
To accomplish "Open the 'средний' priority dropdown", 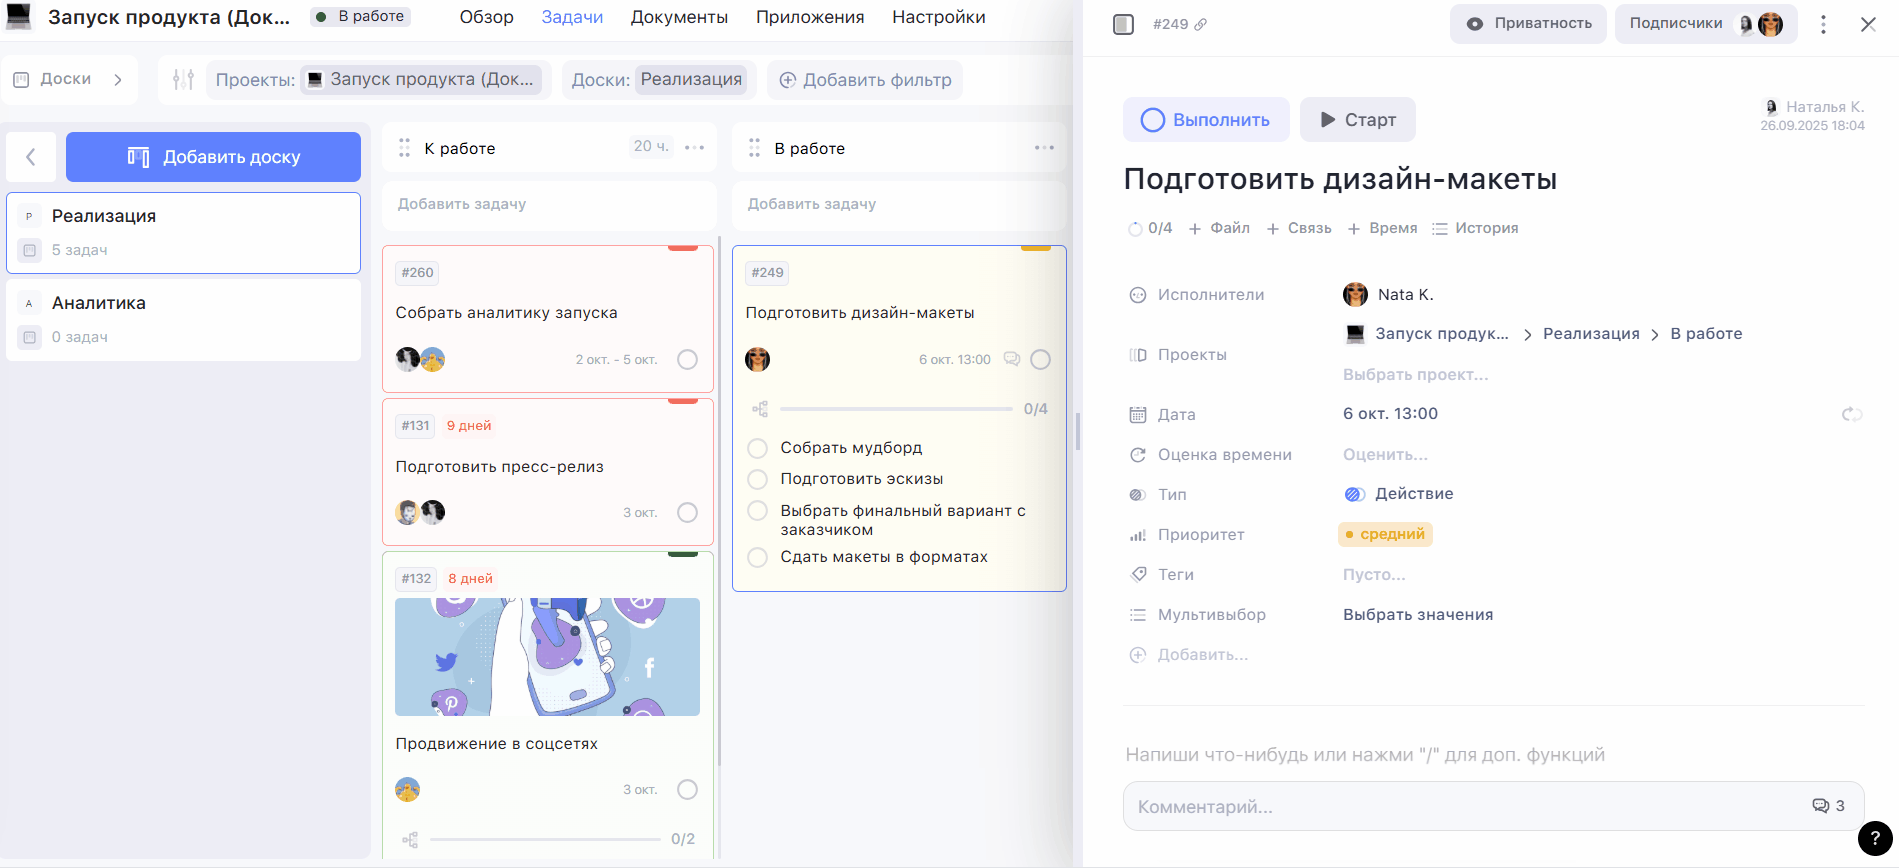I will [1385, 534].
